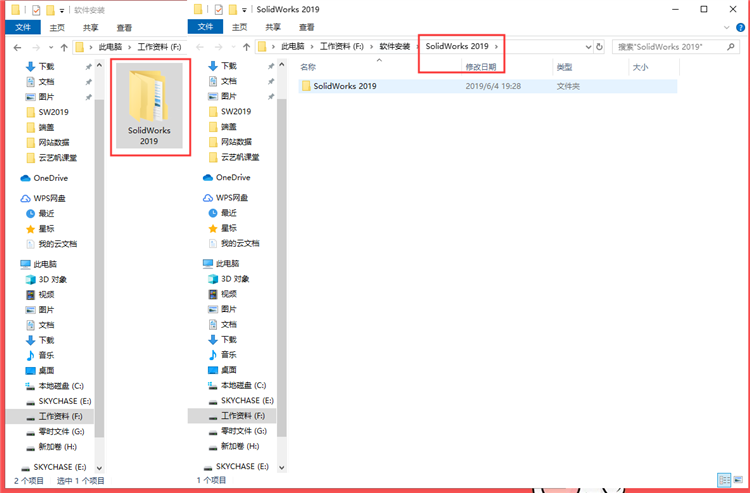This screenshot has height=493, width=750.
Task: Select 新加卷 (H:) in SolidWorks 2019 window sidebar
Action: (x=234, y=446)
